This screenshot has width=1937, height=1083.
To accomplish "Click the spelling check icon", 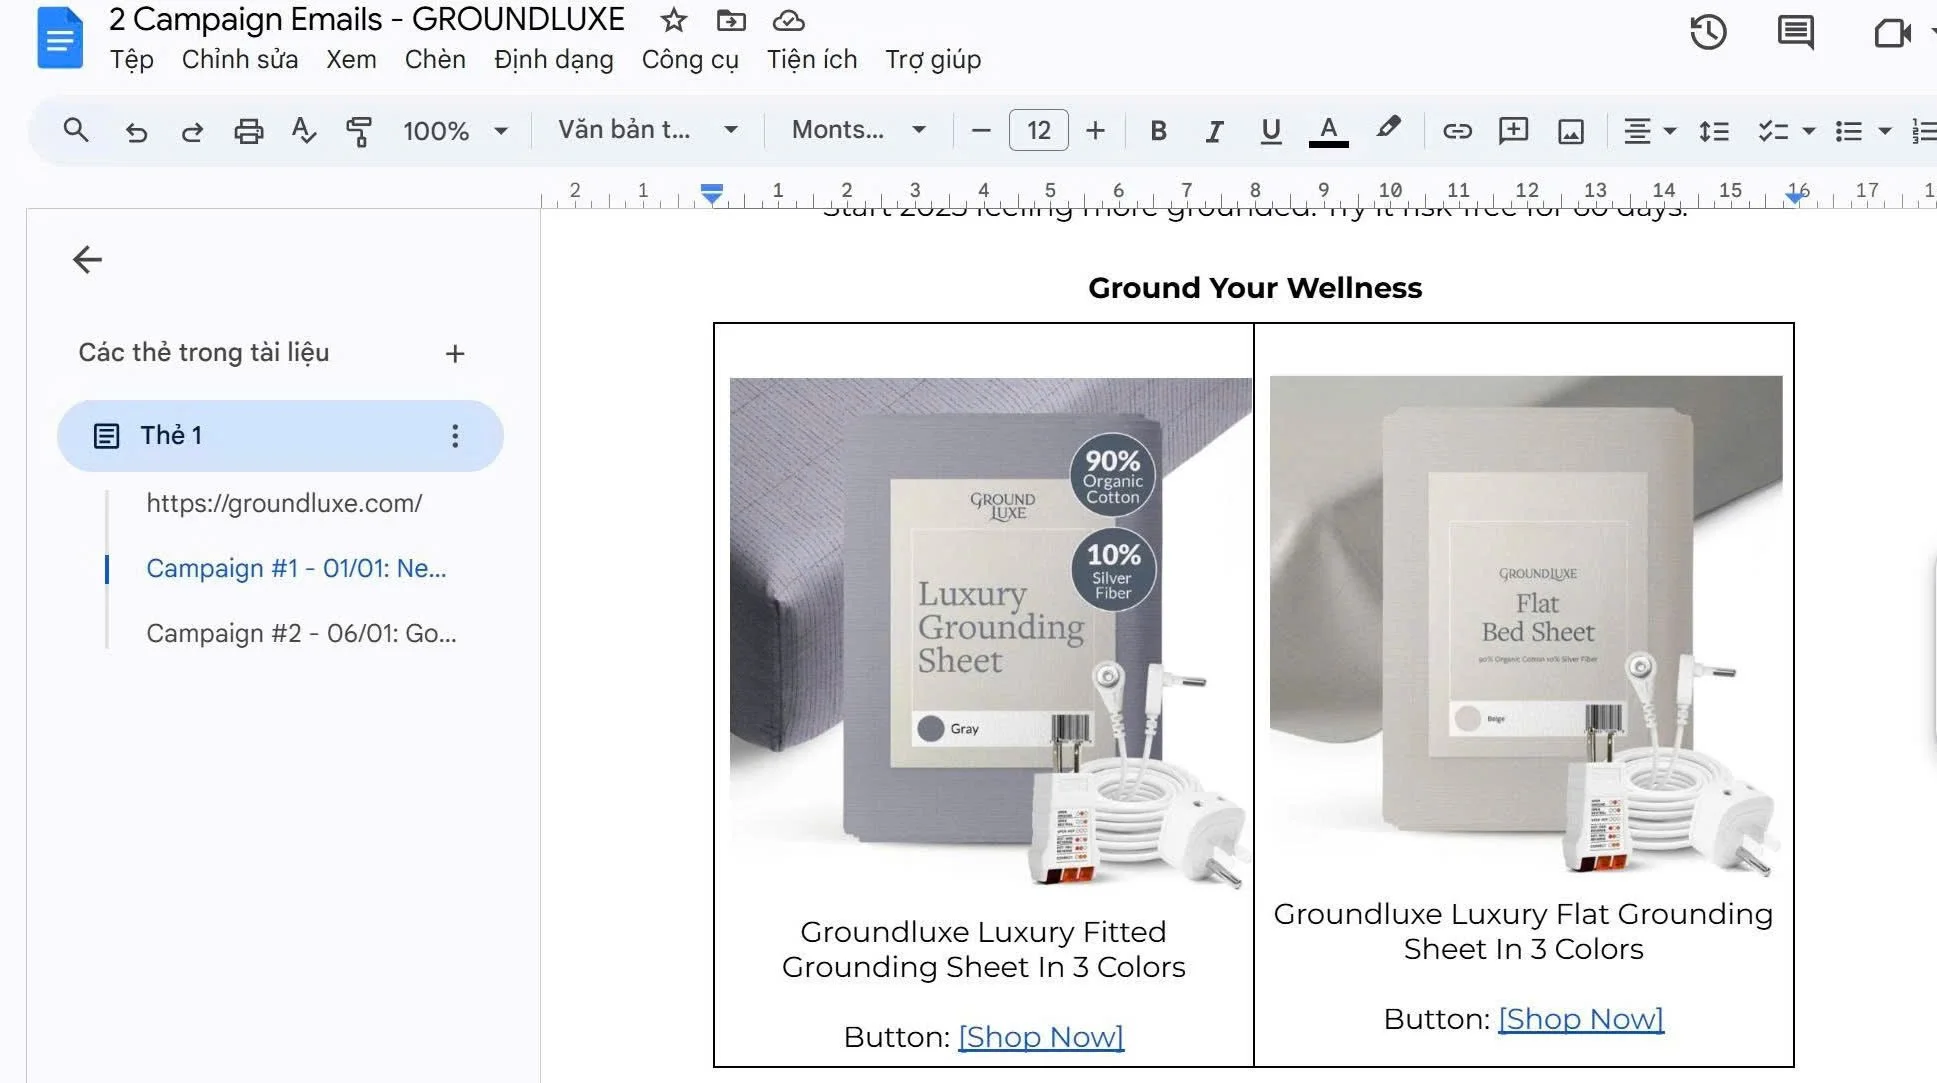I will coord(303,131).
